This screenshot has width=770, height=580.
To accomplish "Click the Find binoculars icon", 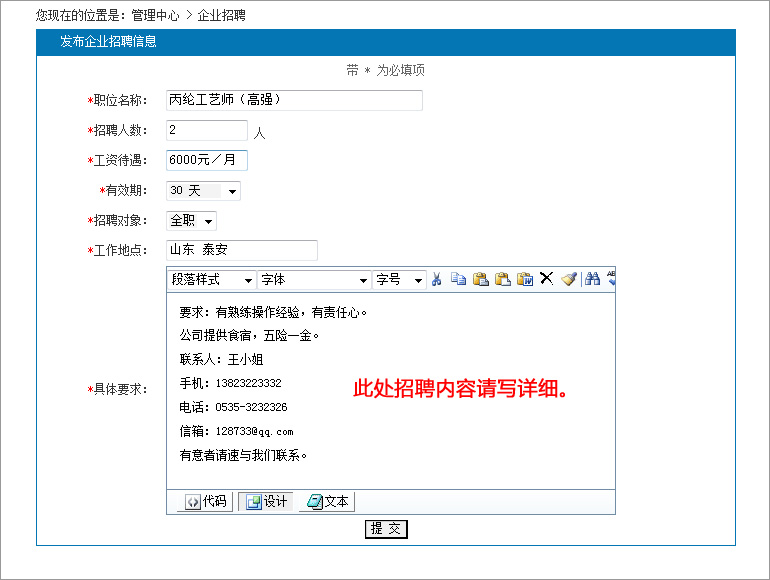I will pyautogui.click(x=592, y=279).
